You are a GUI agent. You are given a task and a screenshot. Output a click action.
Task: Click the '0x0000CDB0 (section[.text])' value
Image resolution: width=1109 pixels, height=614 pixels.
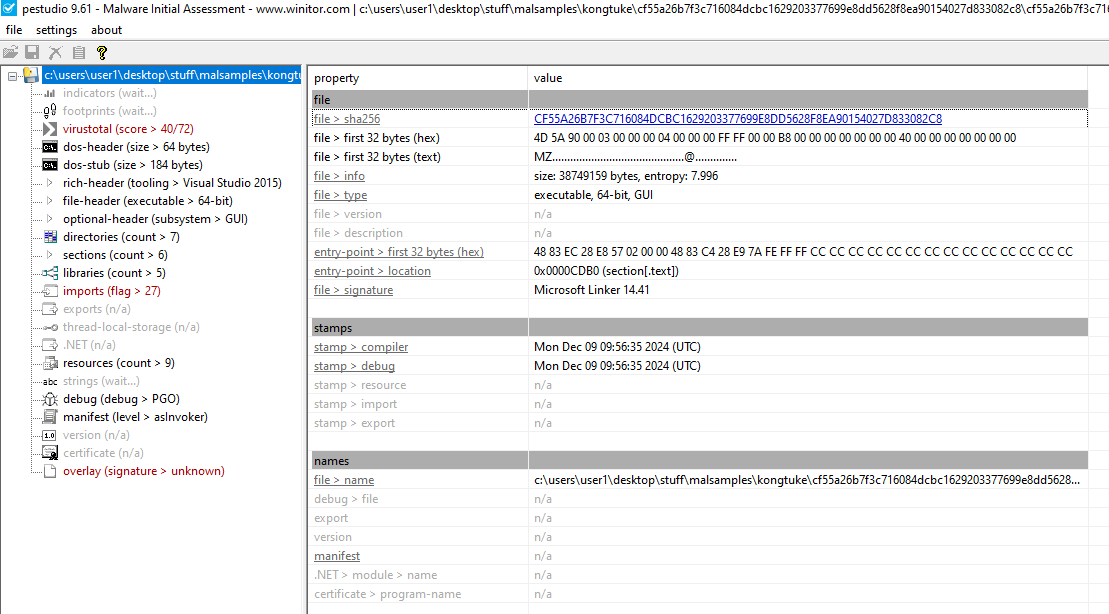pyautogui.click(x=606, y=271)
